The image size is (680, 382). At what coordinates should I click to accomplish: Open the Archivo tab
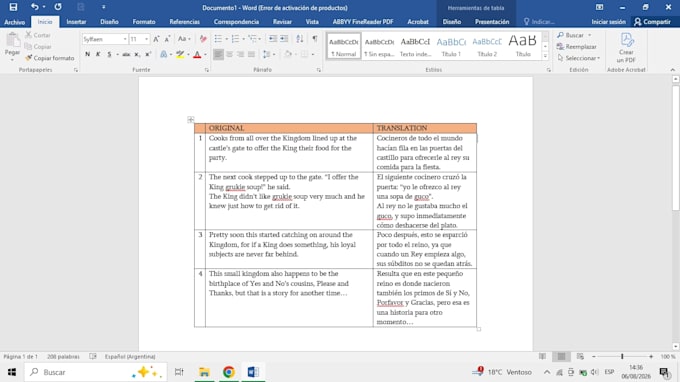15,22
